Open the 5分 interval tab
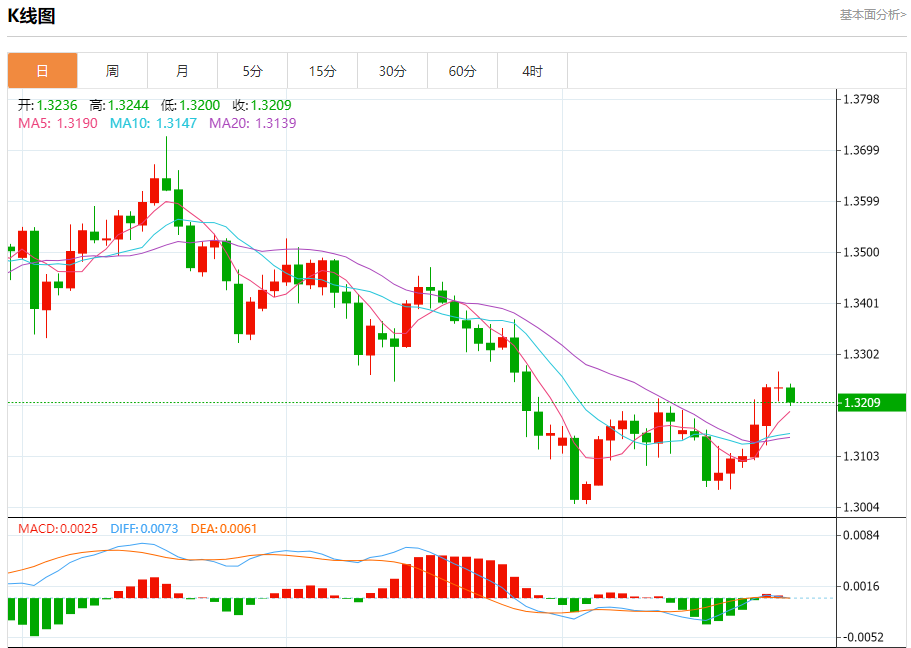Image resolution: width=911 pixels, height=648 pixels. pyautogui.click(x=252, y=71)
